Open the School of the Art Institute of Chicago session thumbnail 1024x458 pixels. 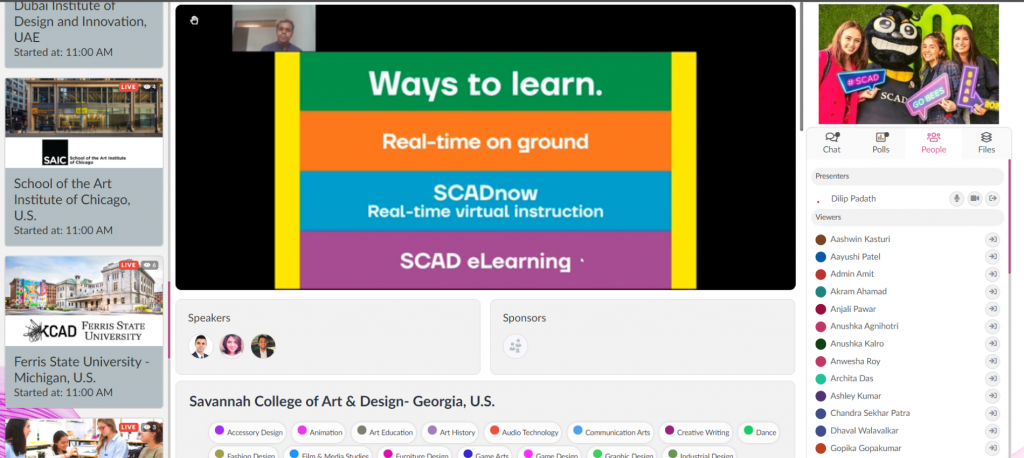pos(84,123)
